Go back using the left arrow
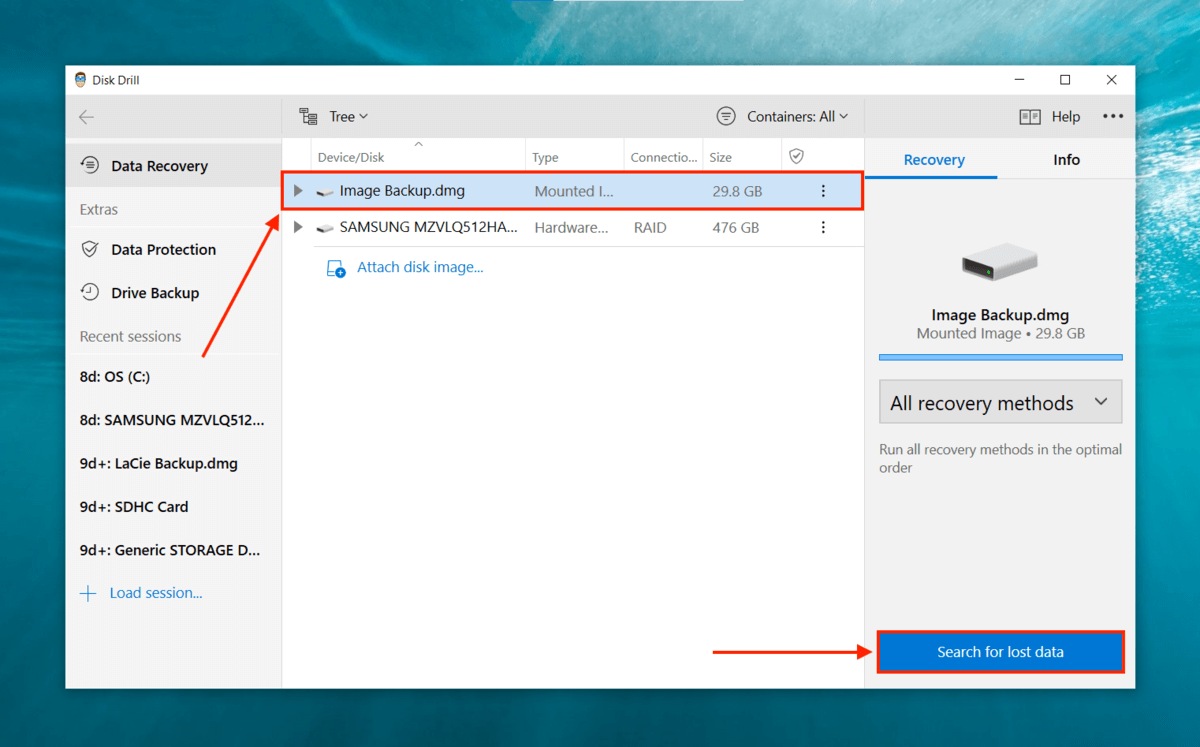 coord(87,117)
